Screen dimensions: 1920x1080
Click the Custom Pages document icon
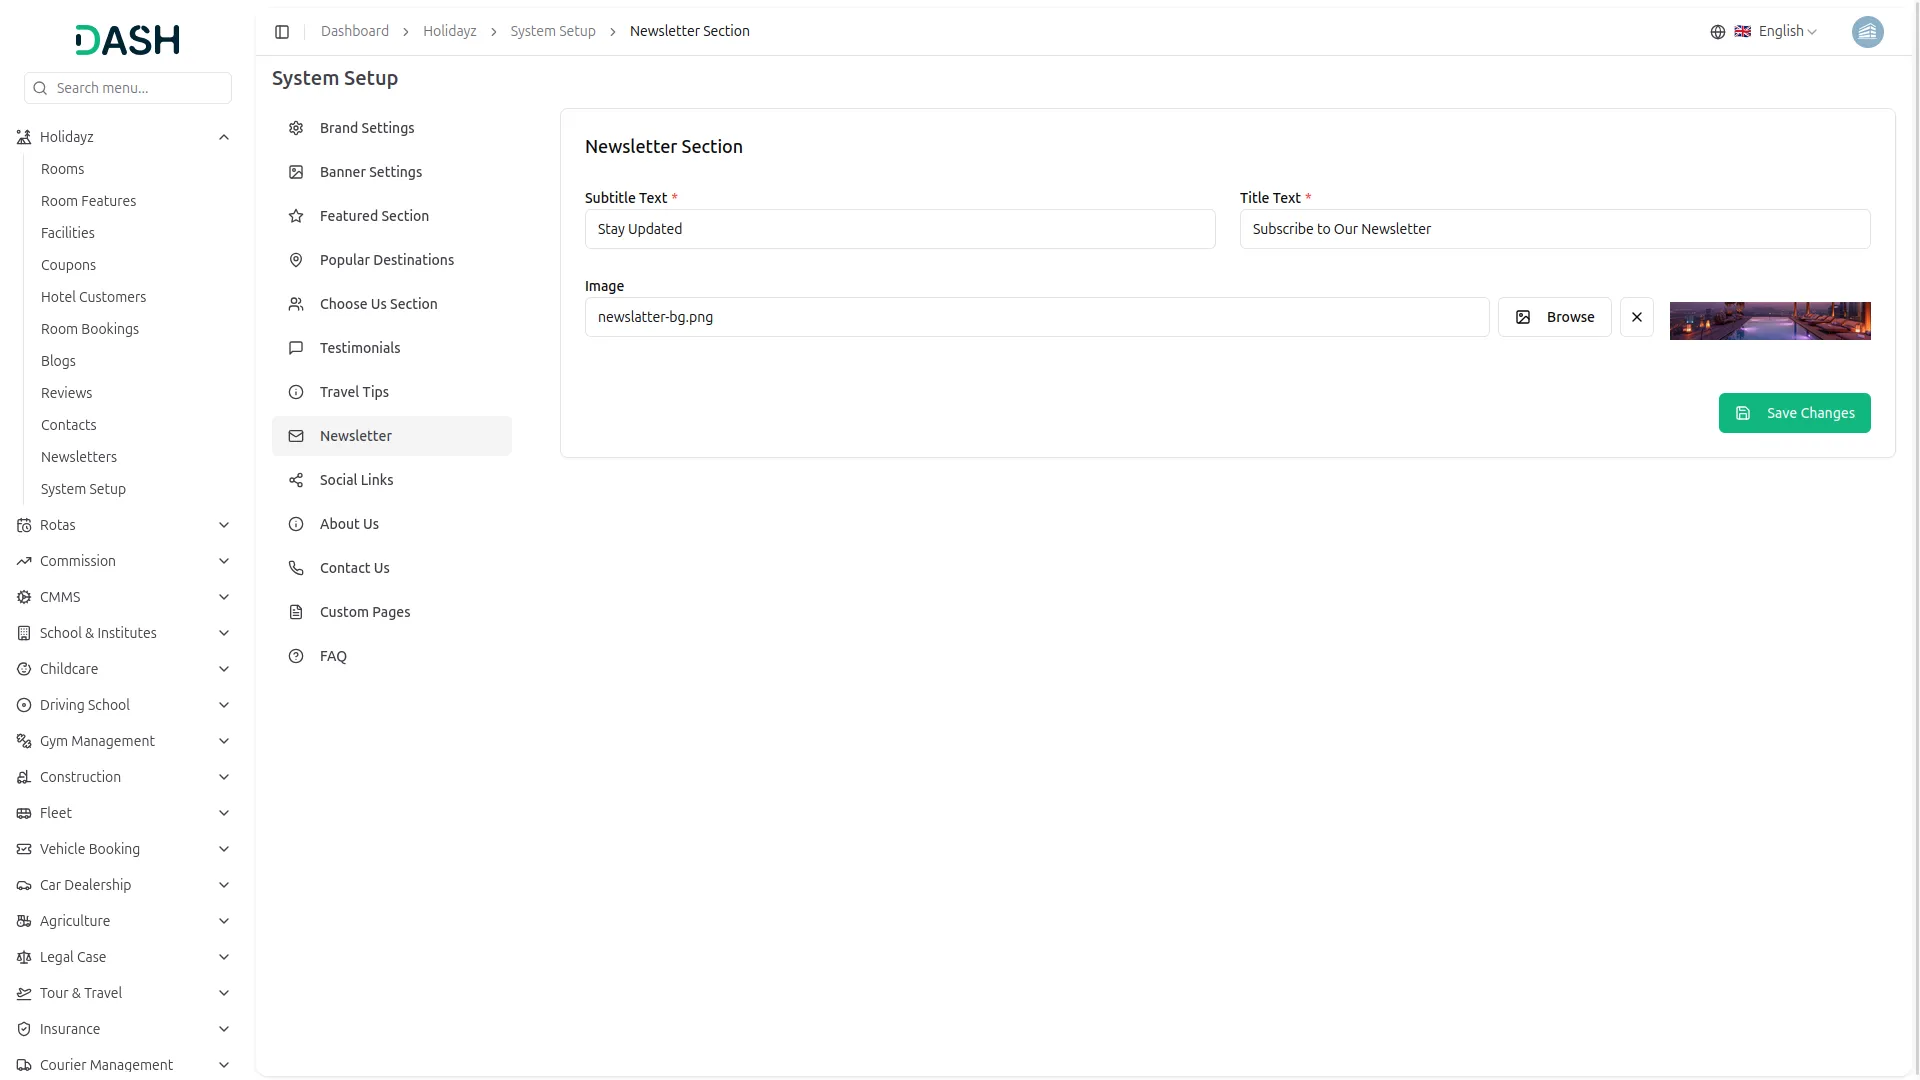[x=296, y=612]
